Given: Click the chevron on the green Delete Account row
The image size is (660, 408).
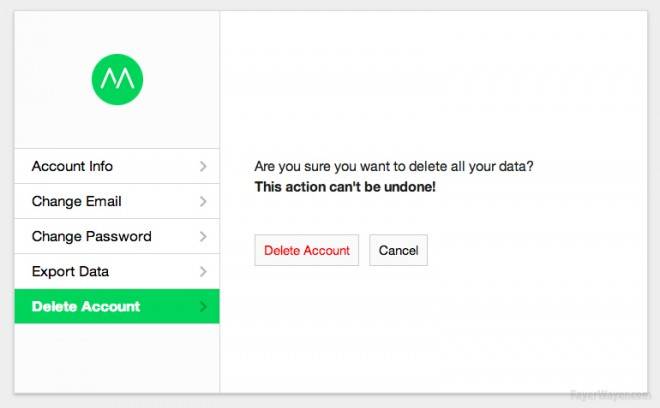Looking at the screenshot, I should (x=203, y=307).
